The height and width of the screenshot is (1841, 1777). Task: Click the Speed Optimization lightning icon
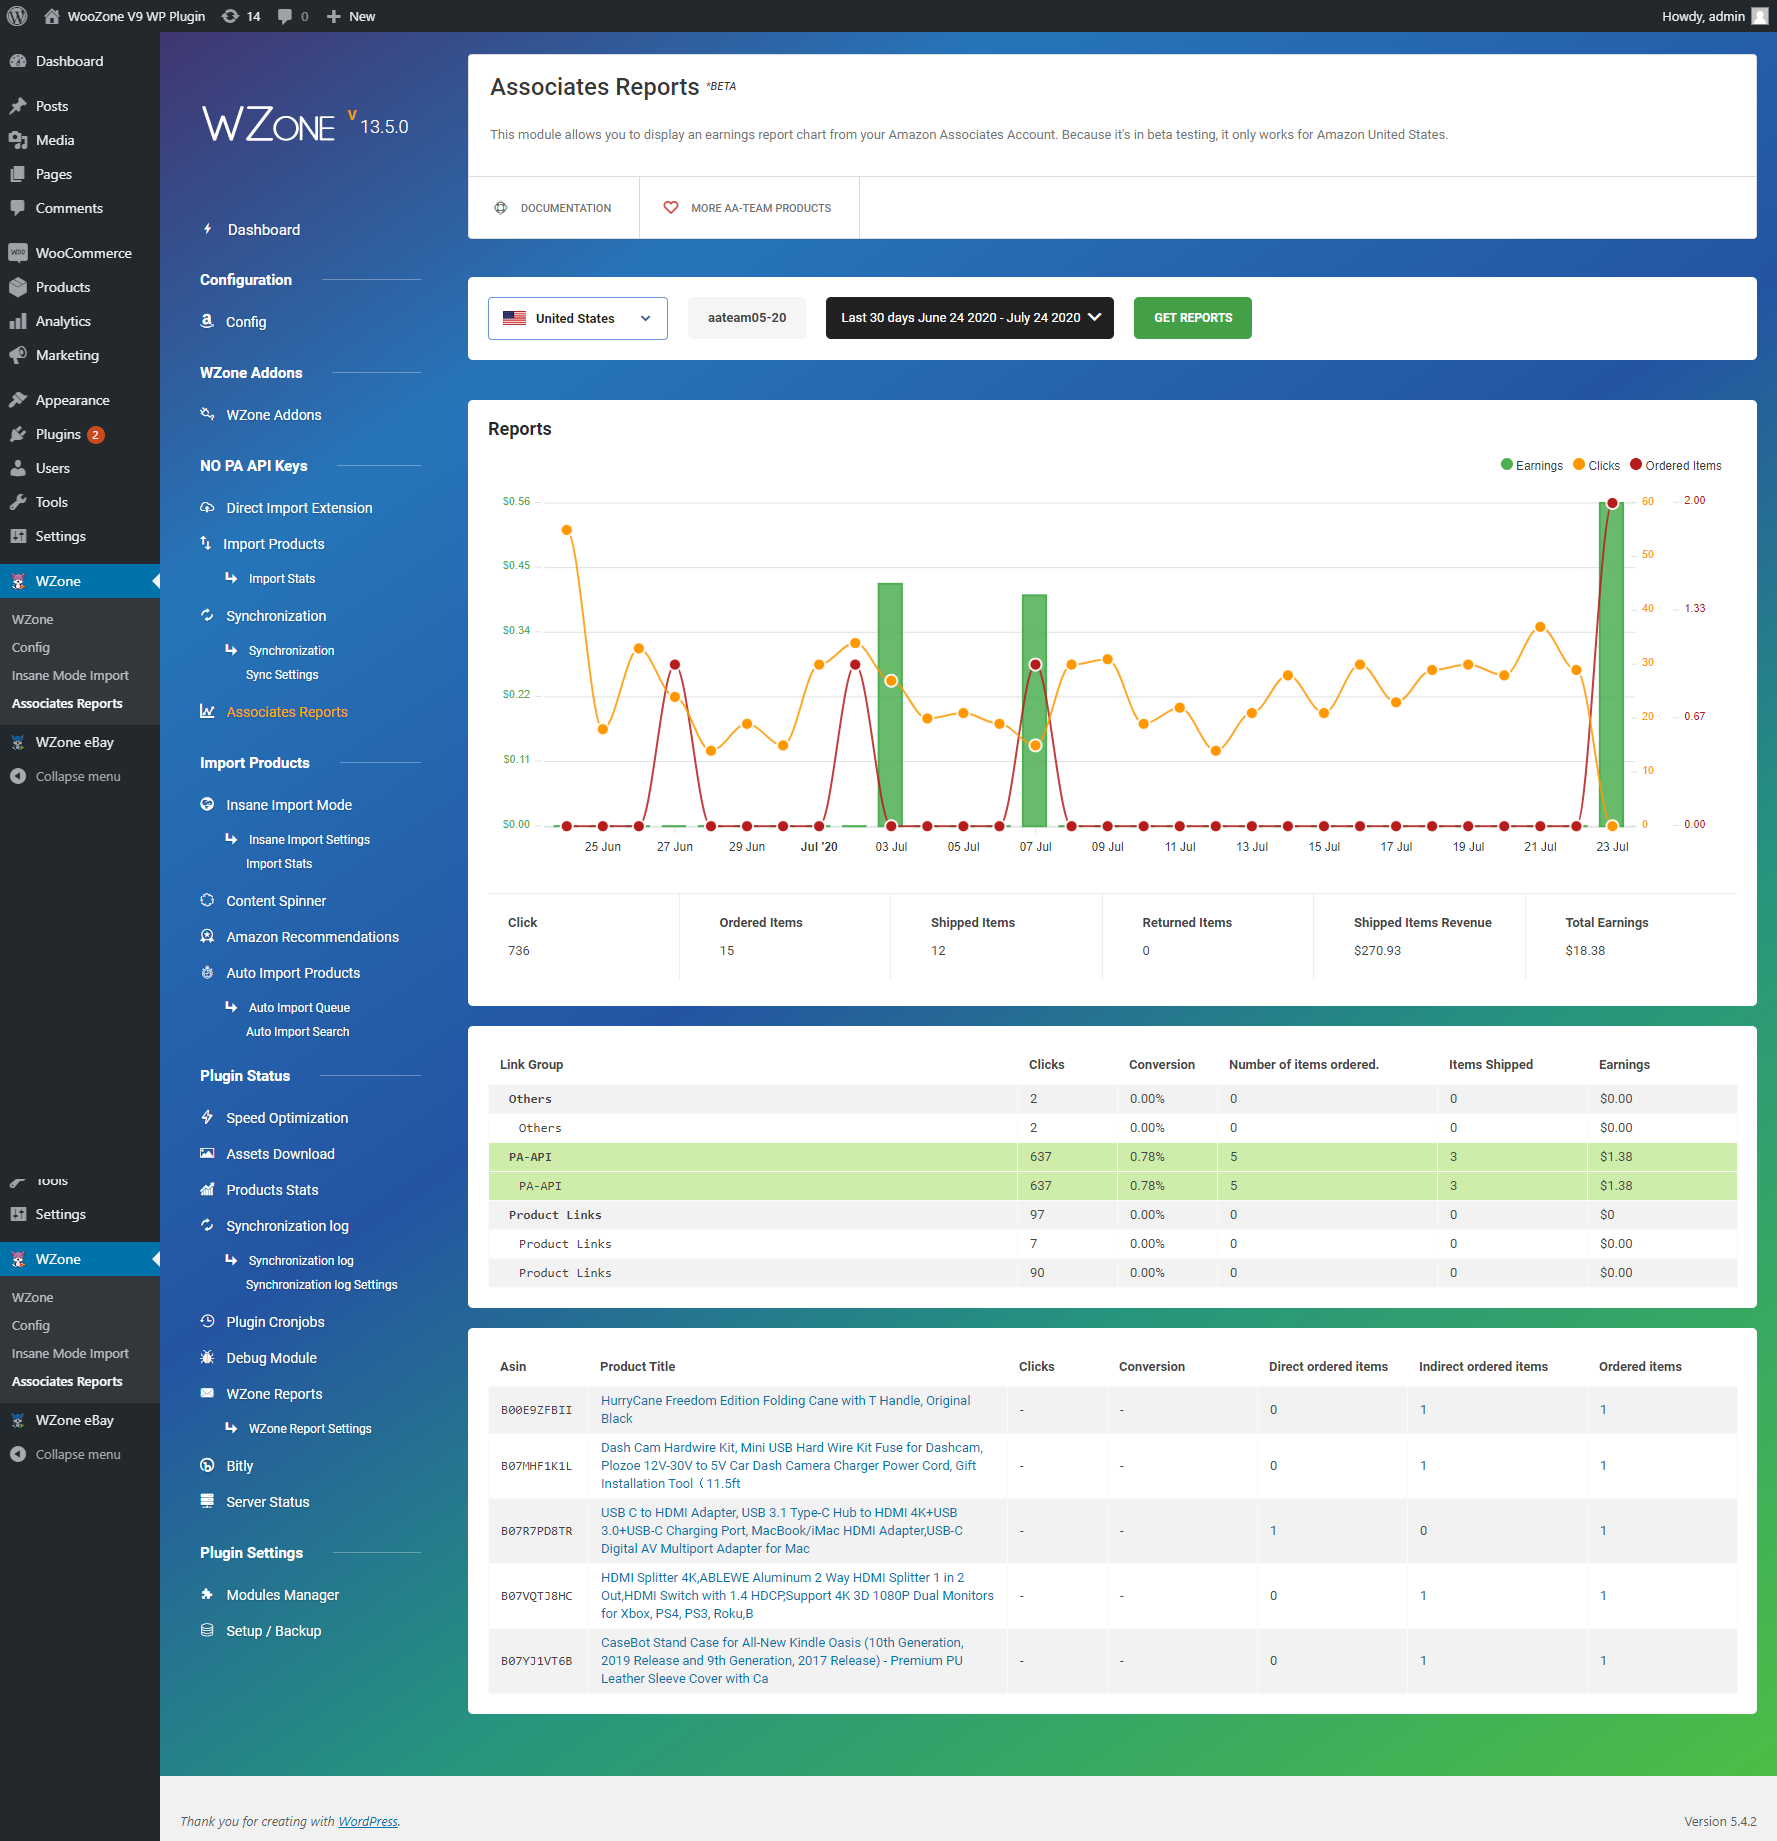[207, 1117]
